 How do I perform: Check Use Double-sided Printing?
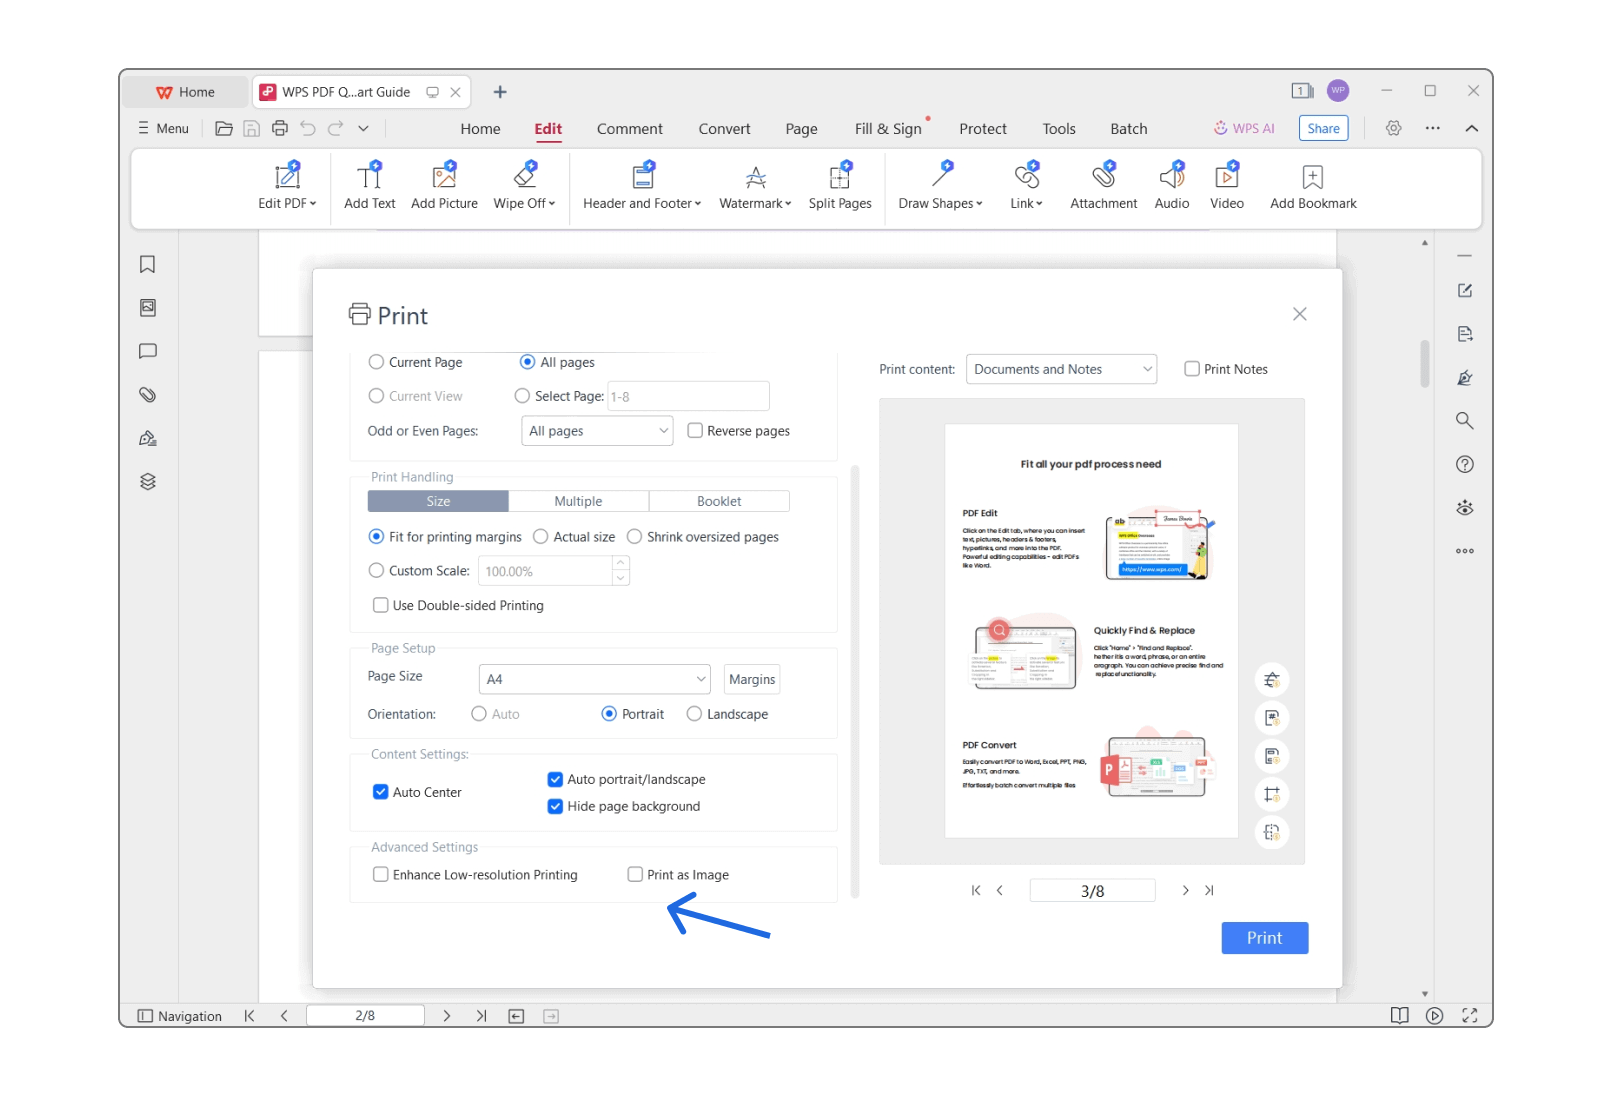click(381, 606)
